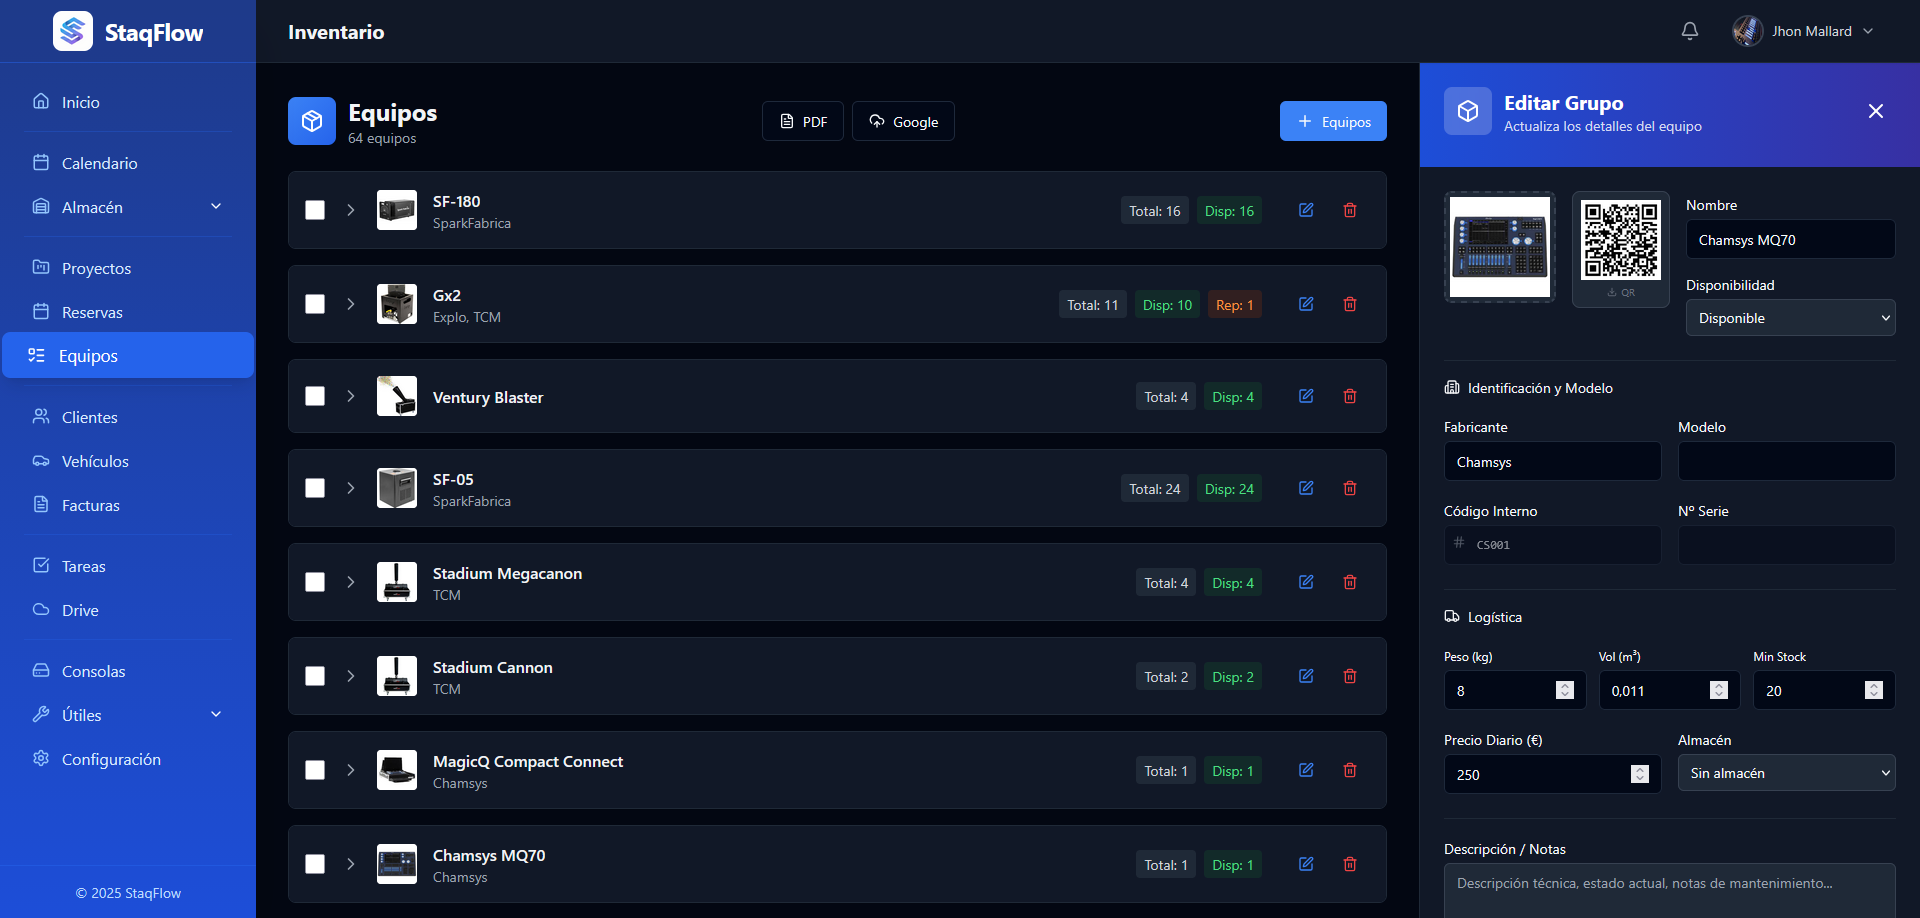Open the Disponibilidad dropdown
The width and height of the screenshot is (1920, 918).
click(1790, 317)
